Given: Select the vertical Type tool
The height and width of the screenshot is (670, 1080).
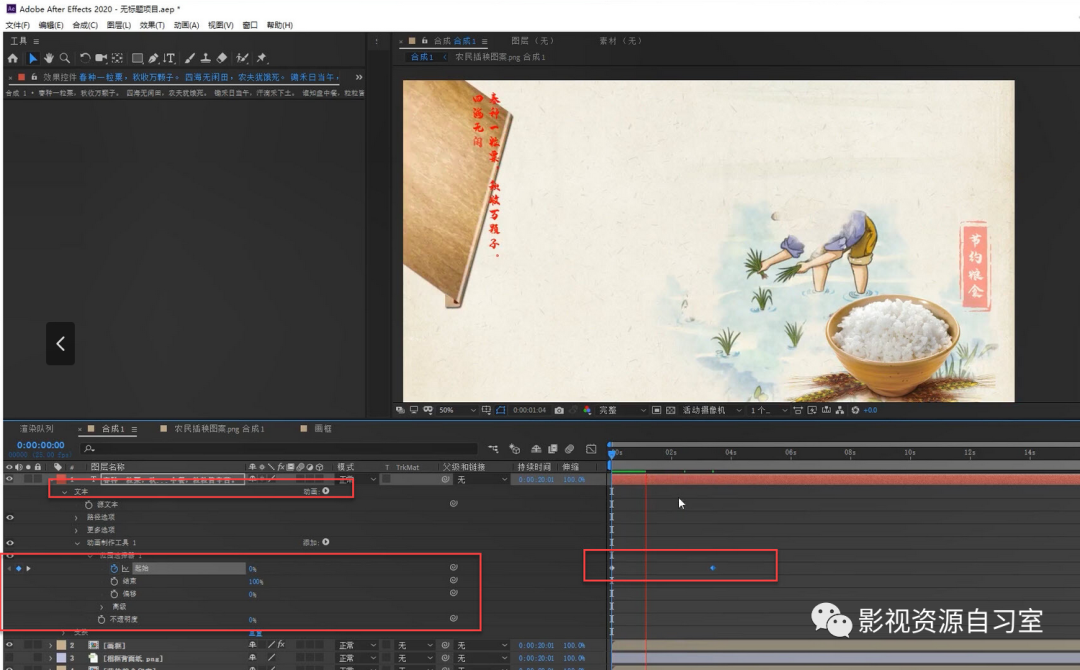Looking at the screenshot, I should tap(169, 59).
